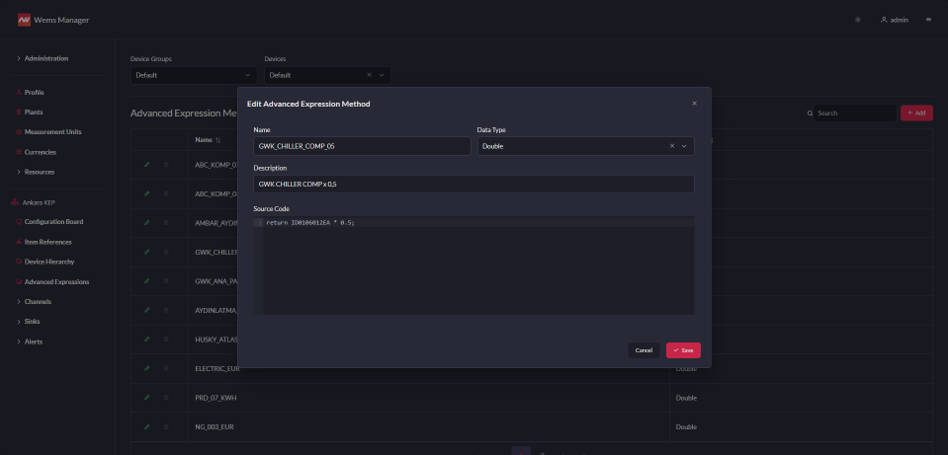
Task: Toggle the light/dark theme icon
Action: 857,20
